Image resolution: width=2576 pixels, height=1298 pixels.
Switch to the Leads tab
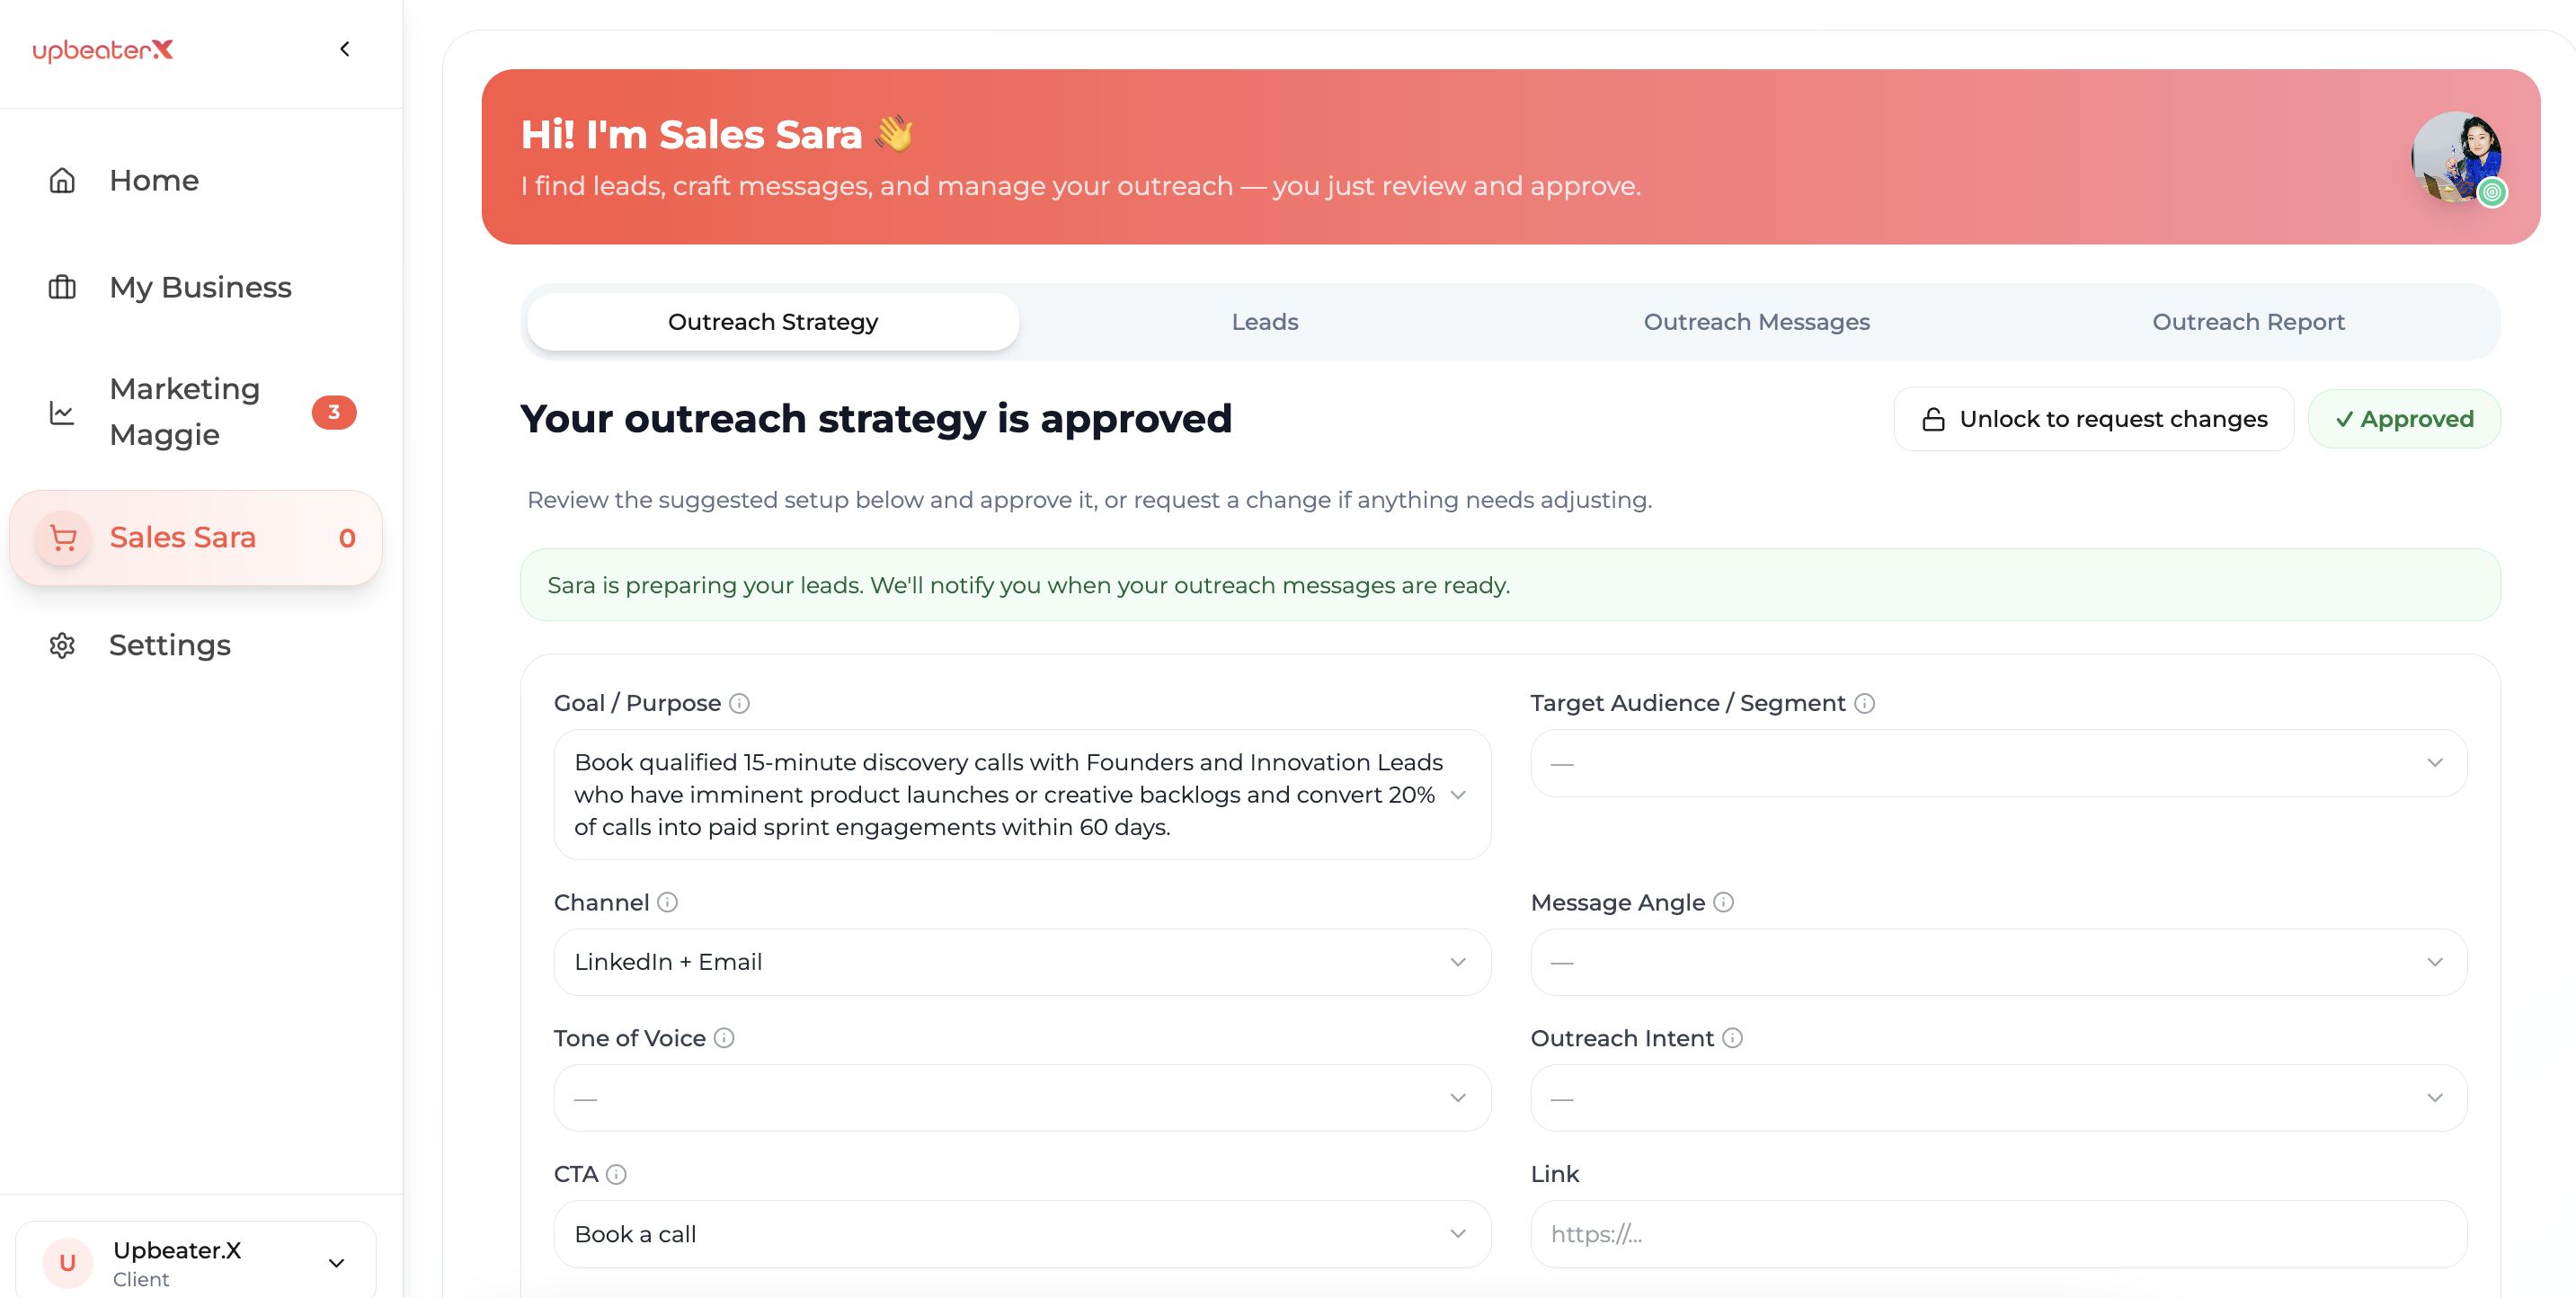coord(1265,322)
